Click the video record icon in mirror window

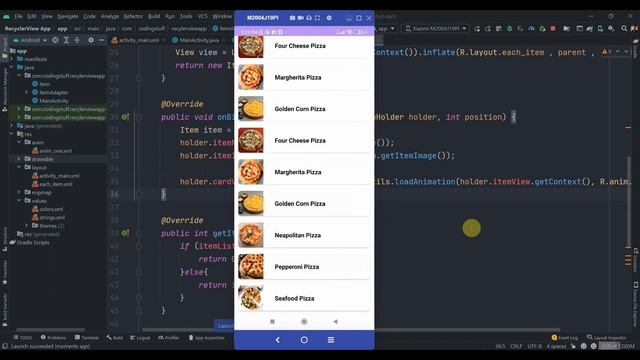[x=300, y=18]
